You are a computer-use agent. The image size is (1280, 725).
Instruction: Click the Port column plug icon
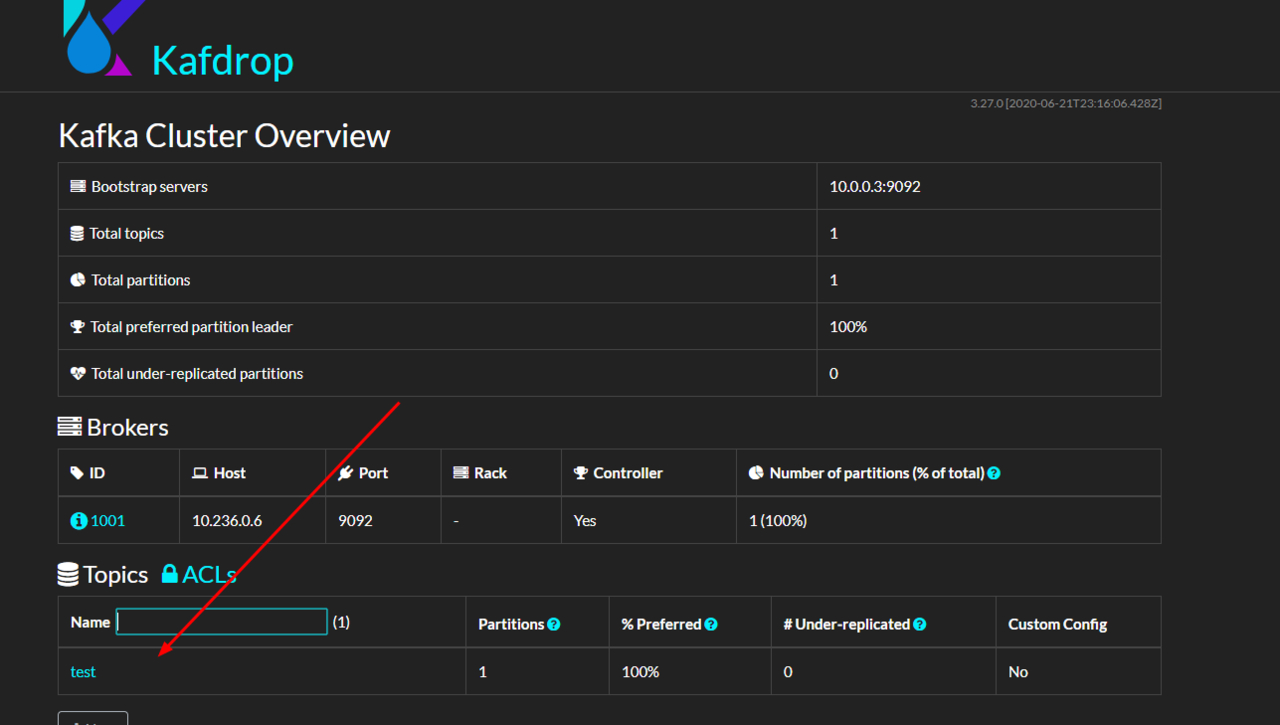tap(346, 473)
